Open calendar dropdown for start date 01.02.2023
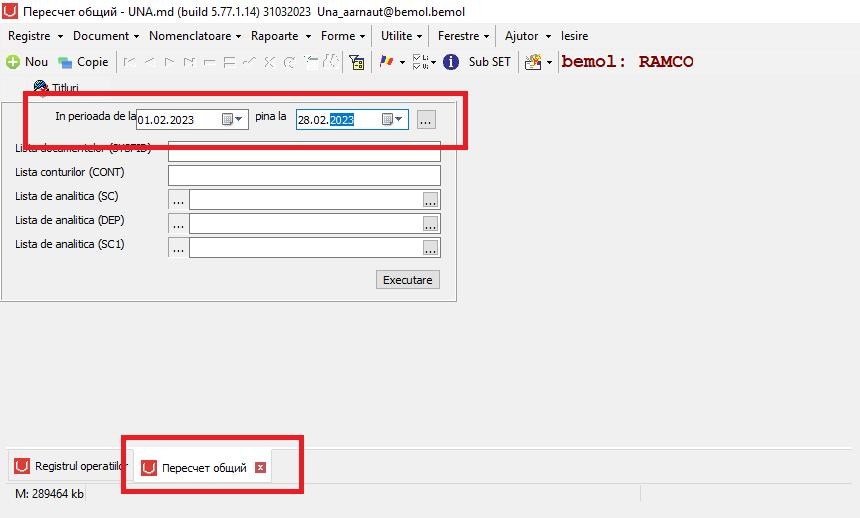The image size is (860, 518). tap(233, 119)
